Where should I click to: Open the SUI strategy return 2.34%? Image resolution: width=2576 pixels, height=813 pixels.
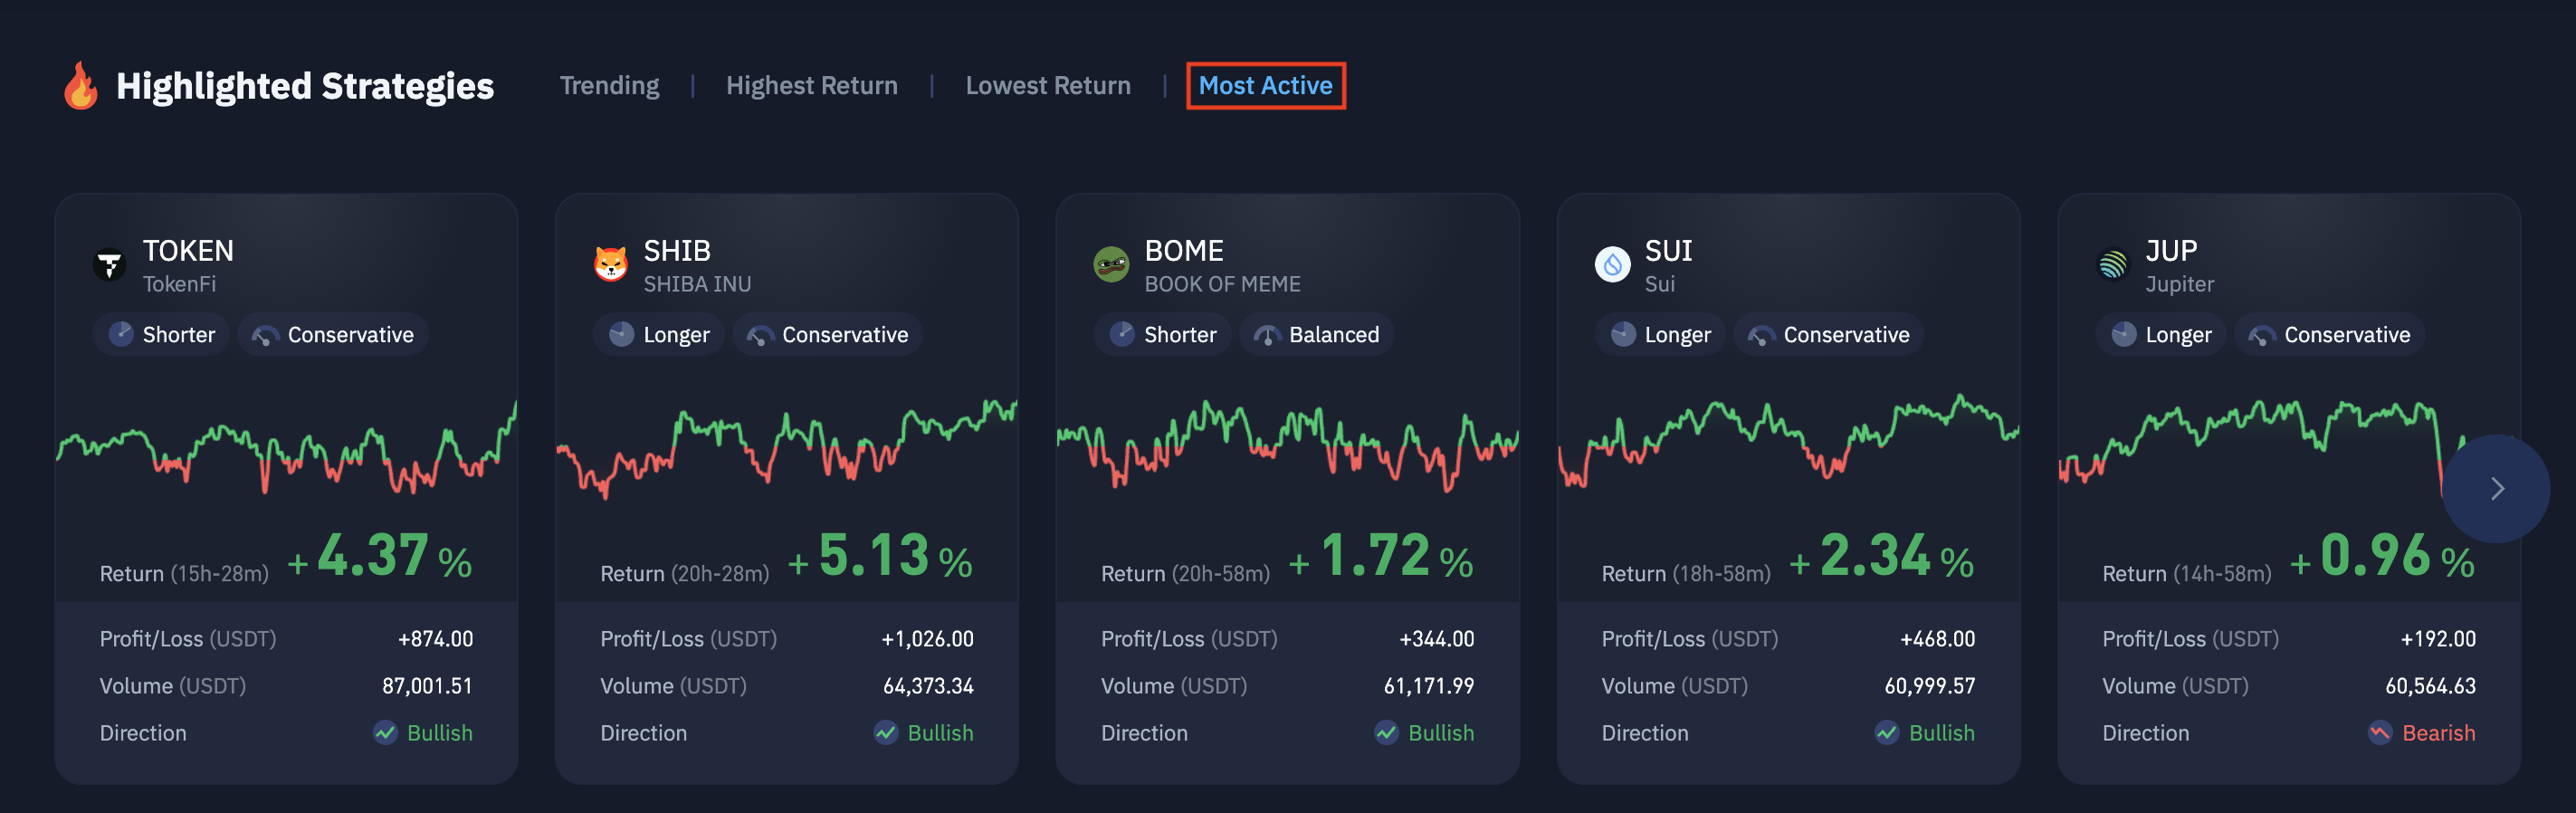pyautogui.click(x=1880, y=556)
